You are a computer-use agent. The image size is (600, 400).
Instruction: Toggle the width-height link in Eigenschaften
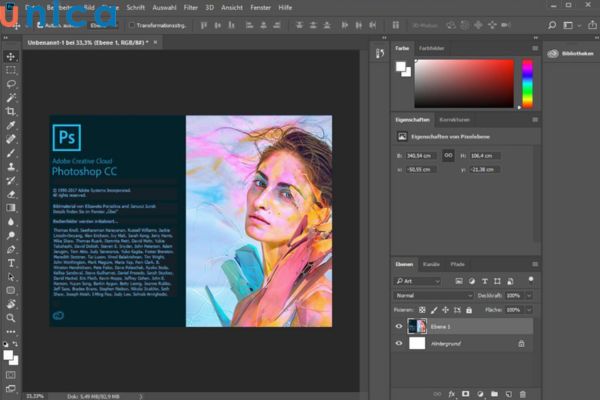pos(448,155)
